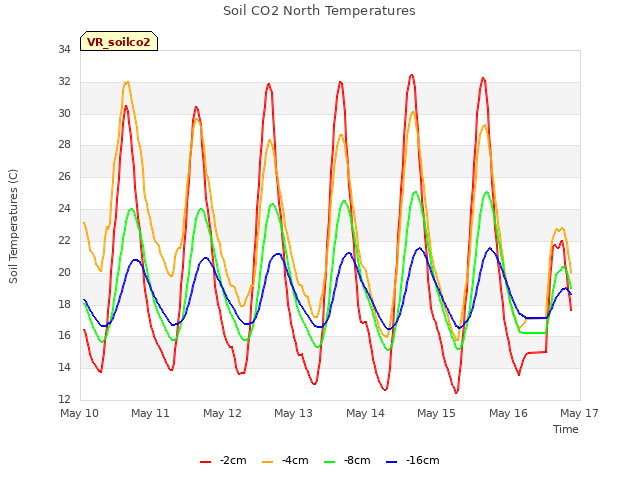This screenshot has width=640, height=480.
Task: Click the 20 y-axis tick label
Action: 64,272
